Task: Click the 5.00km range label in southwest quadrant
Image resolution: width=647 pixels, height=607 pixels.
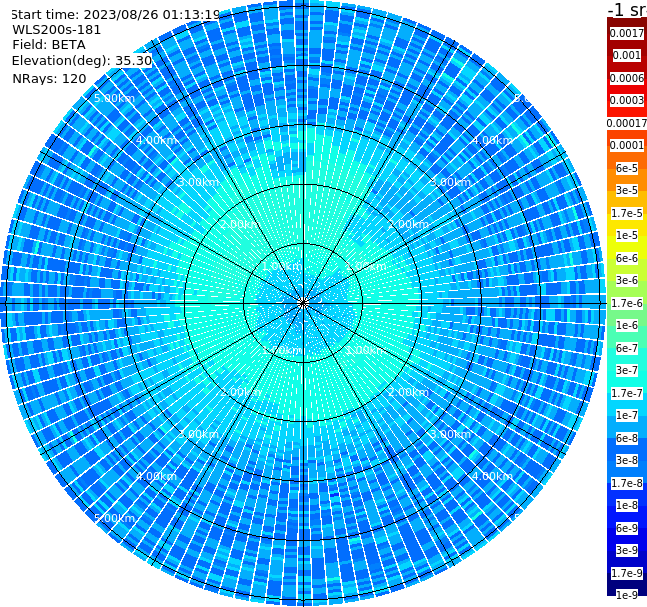Action: pyautogui.click(x=115, y=518)
